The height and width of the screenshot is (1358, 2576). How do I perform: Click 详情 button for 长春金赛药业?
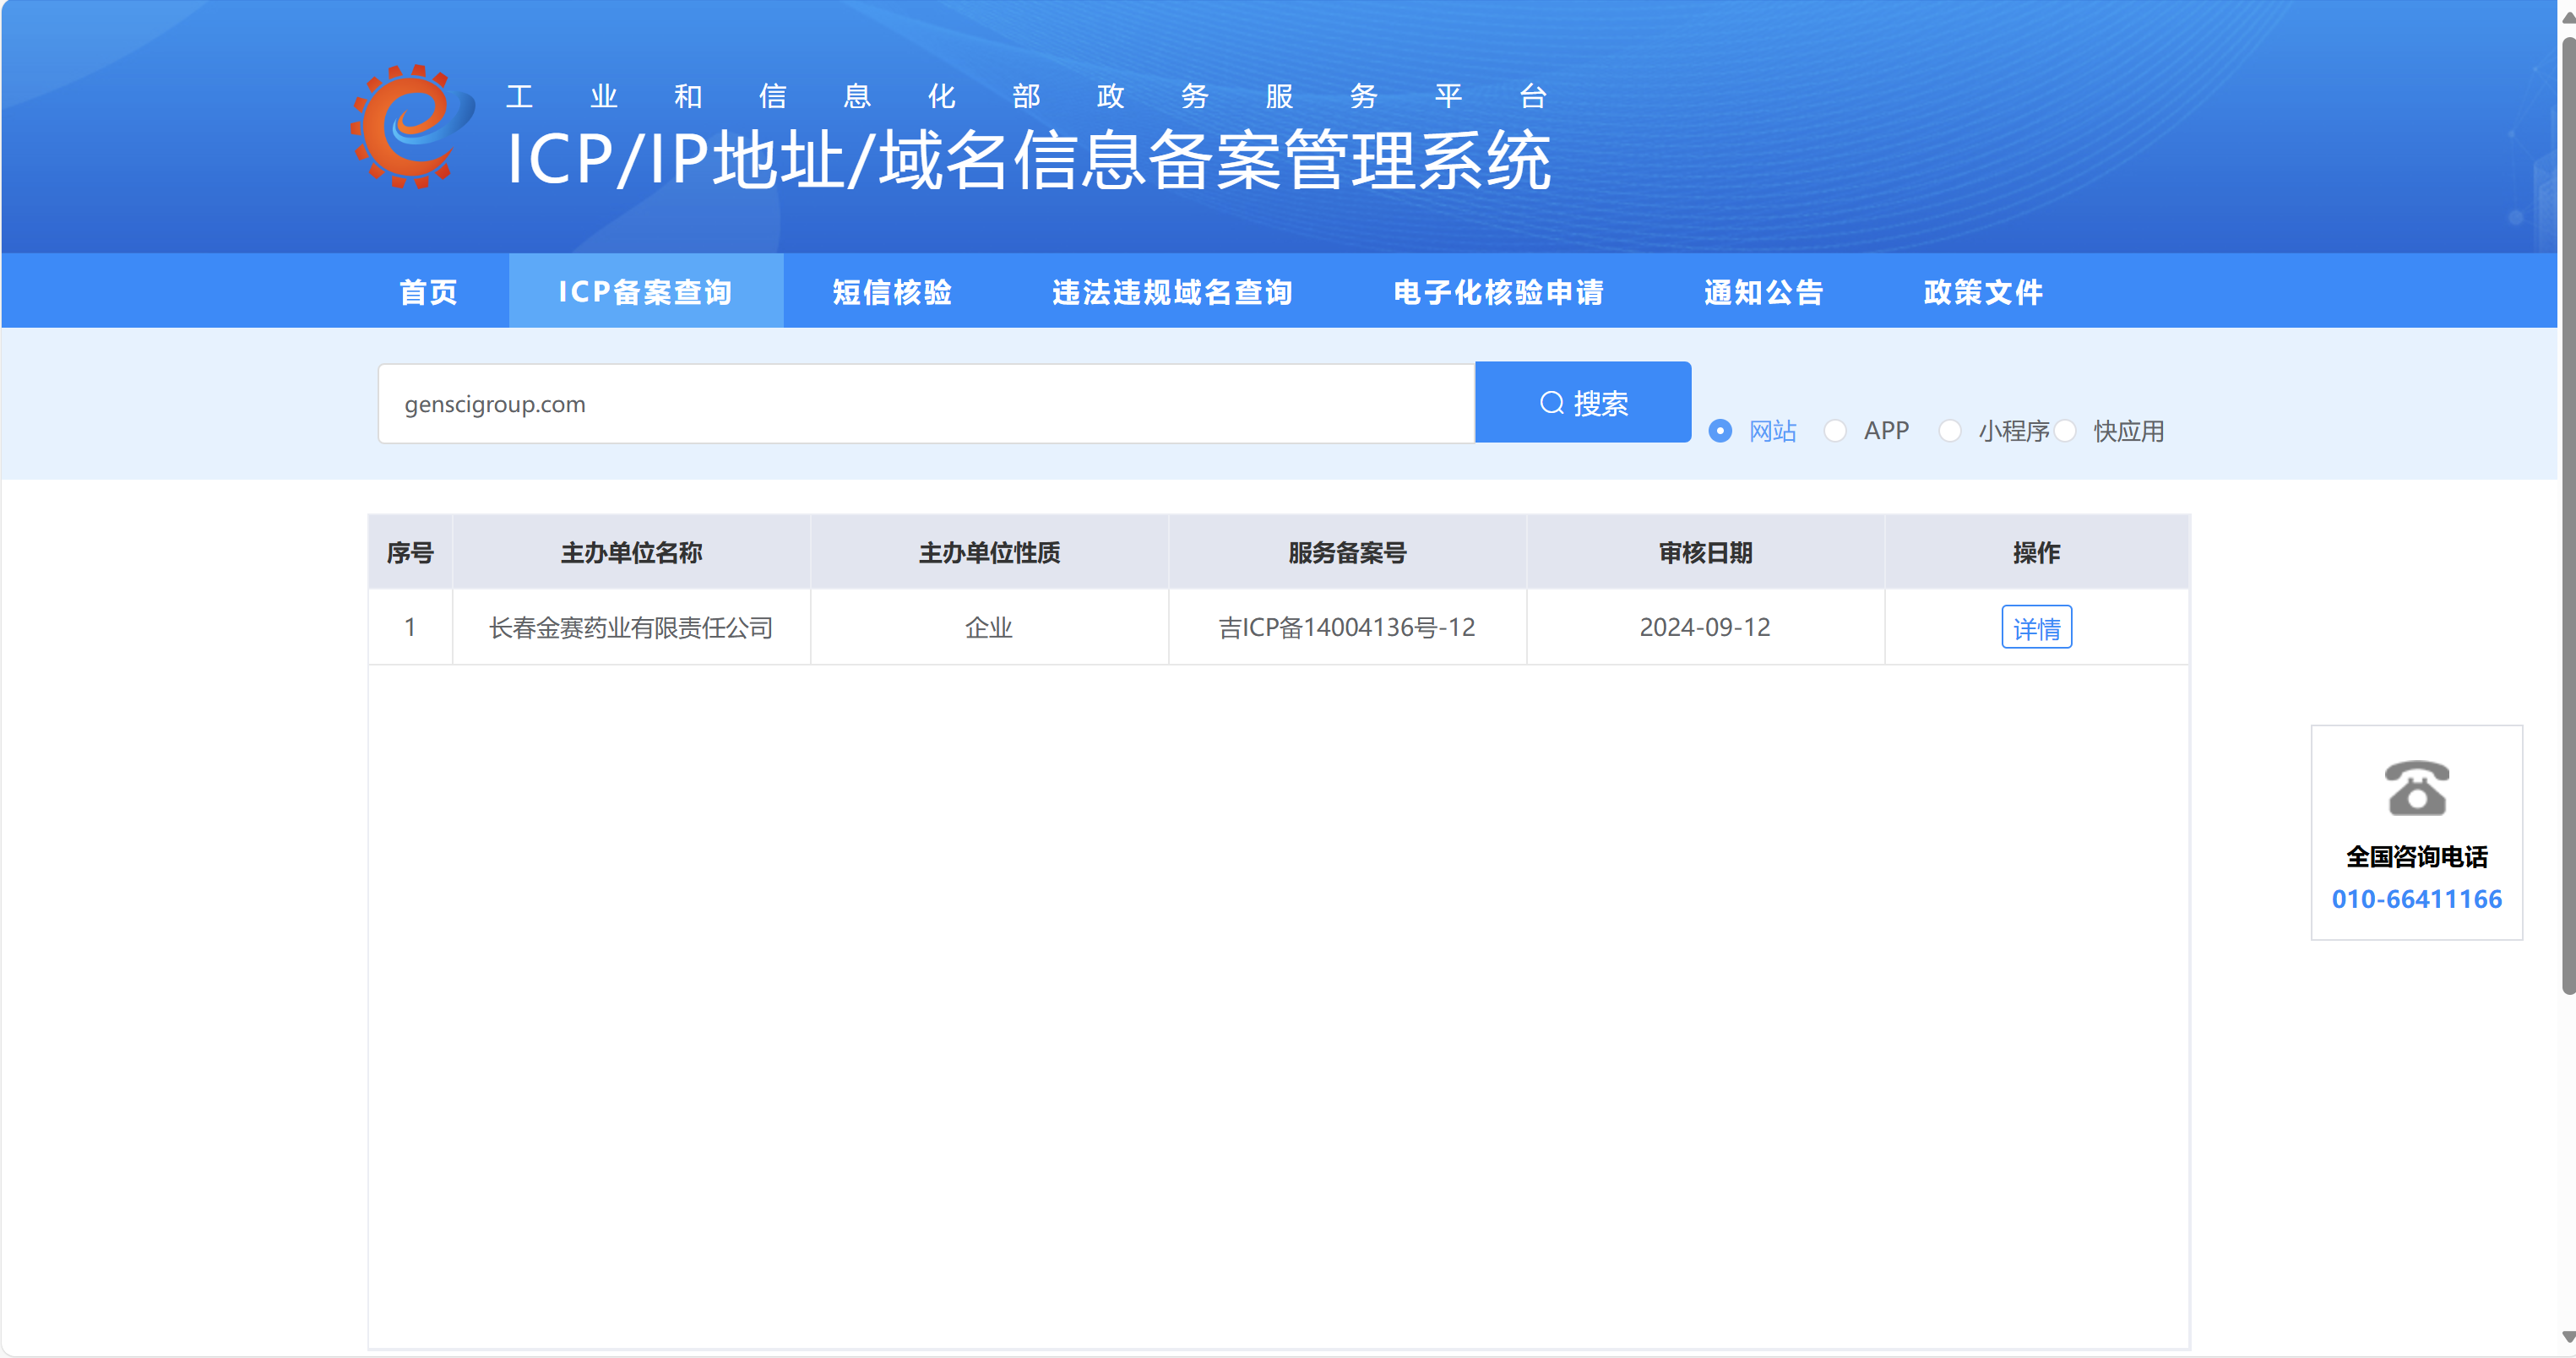tap(2036, 628)
